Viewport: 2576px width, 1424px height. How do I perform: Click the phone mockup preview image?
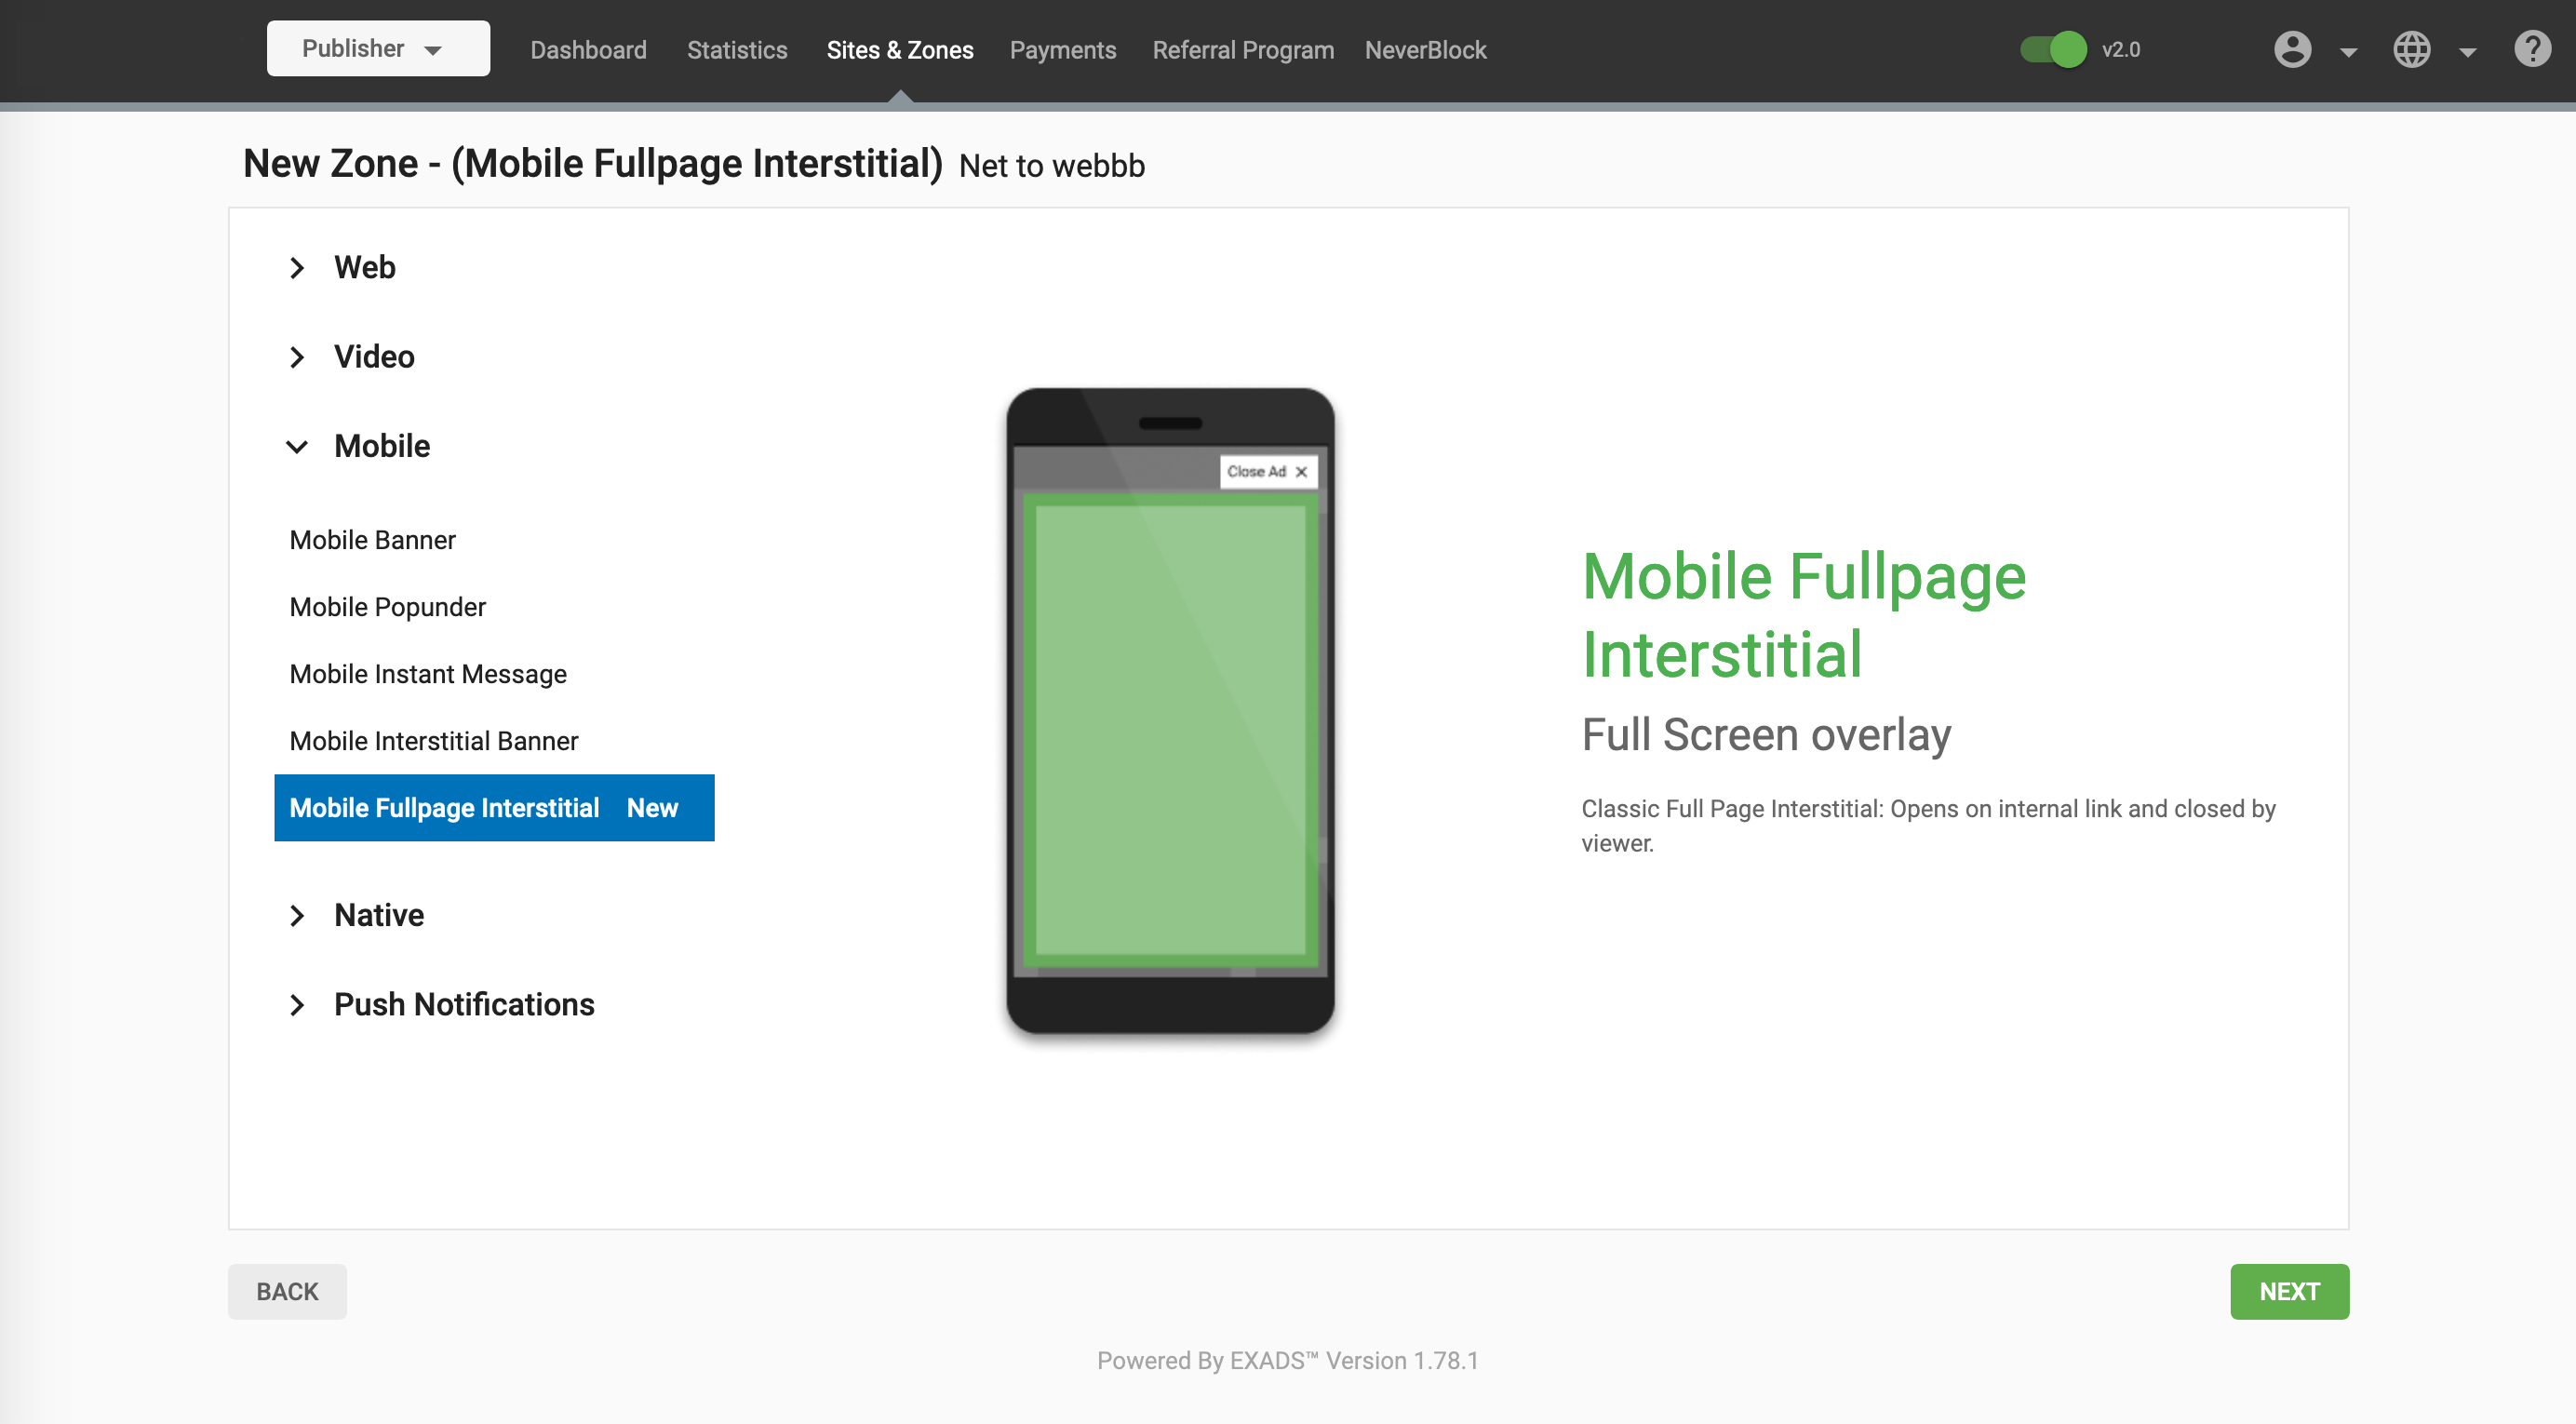click(x=1170, y=711)
